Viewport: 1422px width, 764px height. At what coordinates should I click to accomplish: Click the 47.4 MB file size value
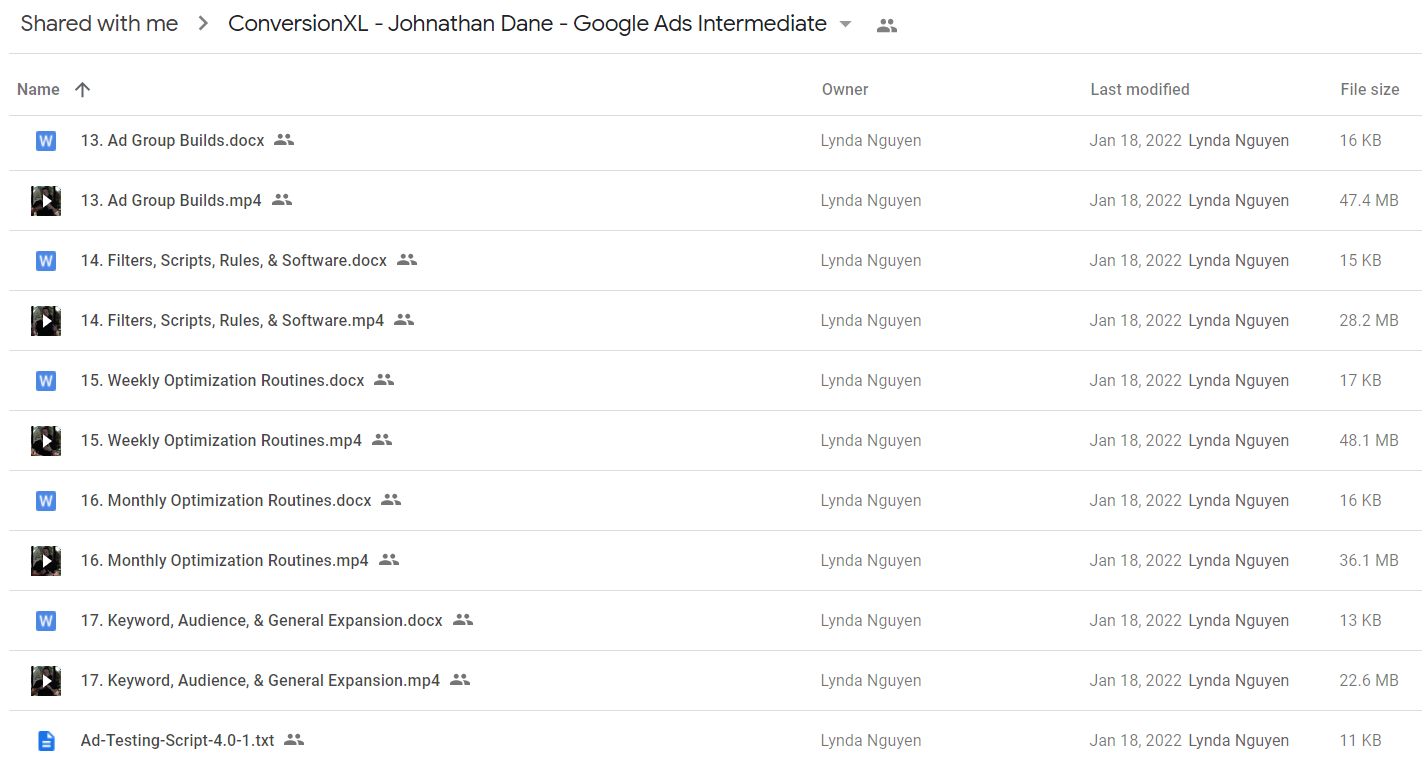click(x=1369, y=201)
